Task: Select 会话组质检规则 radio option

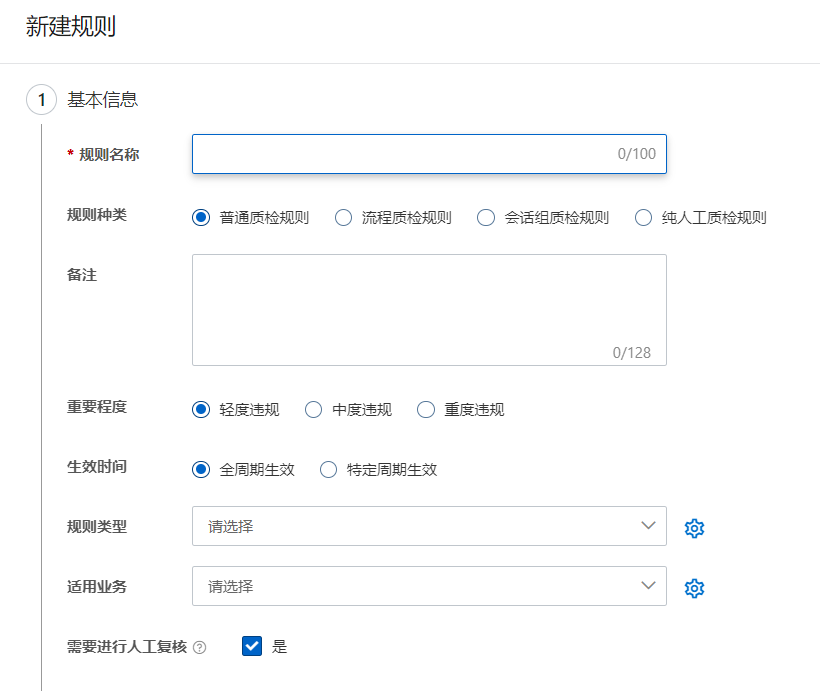Action: point(486,218)
